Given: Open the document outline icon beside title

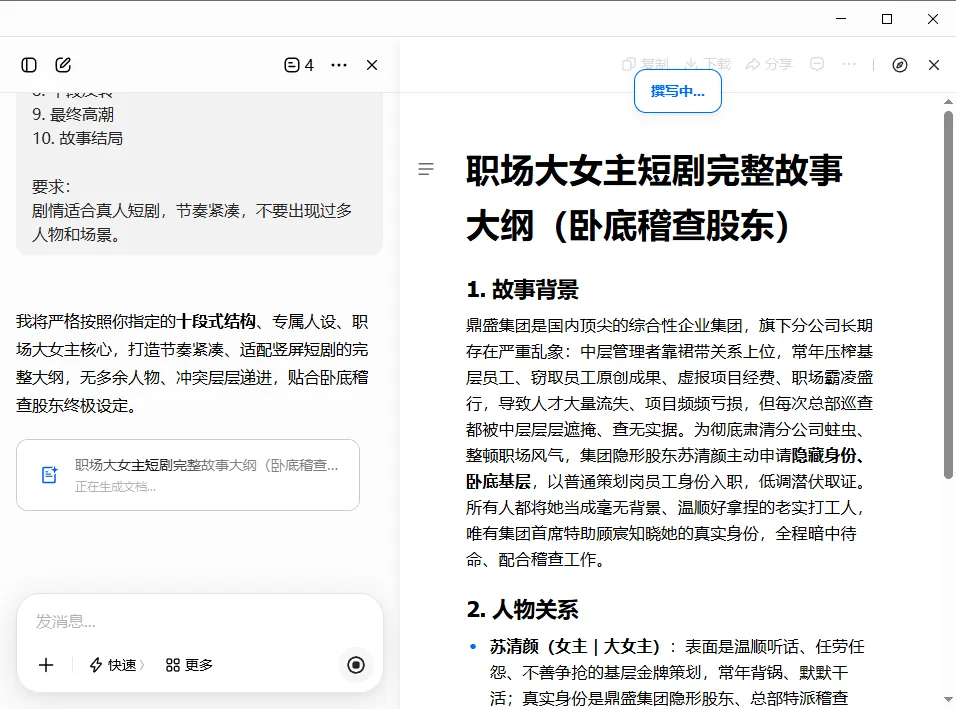Looking at the screenshot, I should pyautogui.click(x=426, y=169).
